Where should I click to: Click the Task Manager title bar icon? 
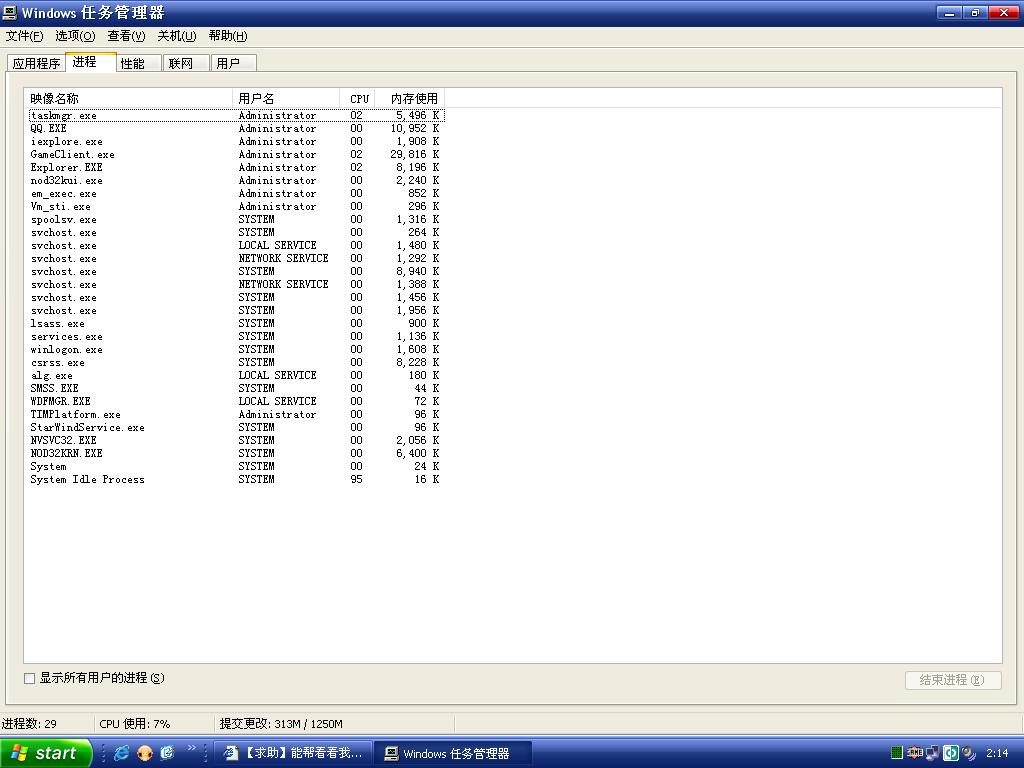point(9,12)
